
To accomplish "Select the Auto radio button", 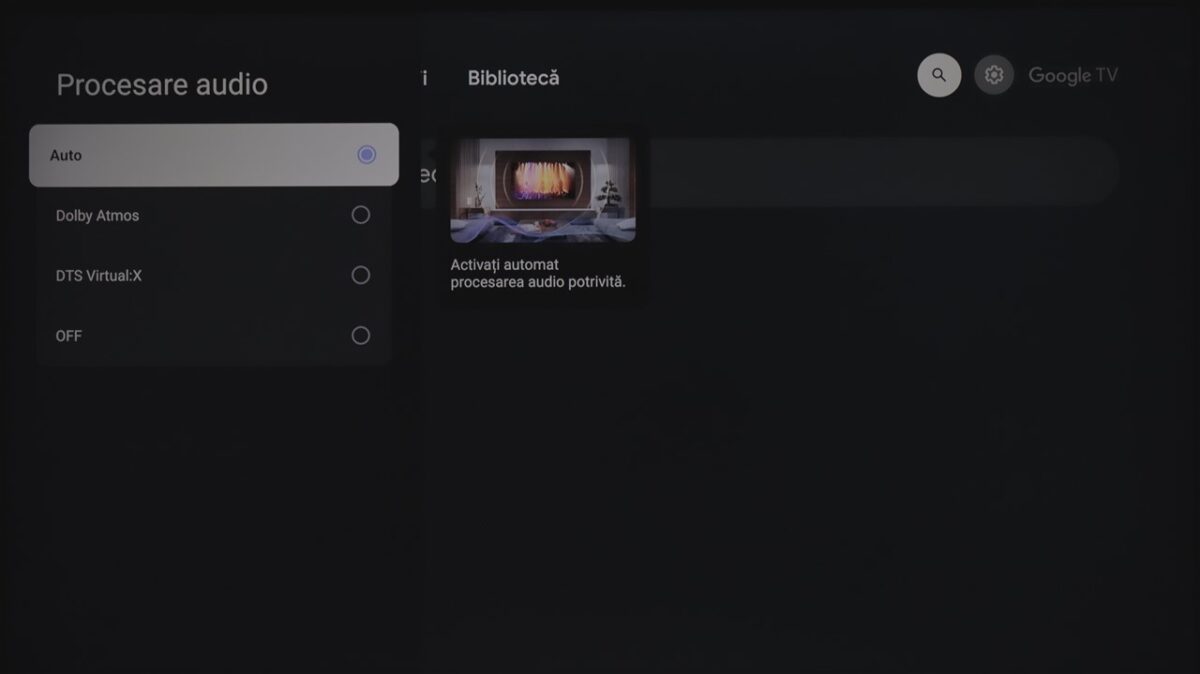I will (367, 155).
